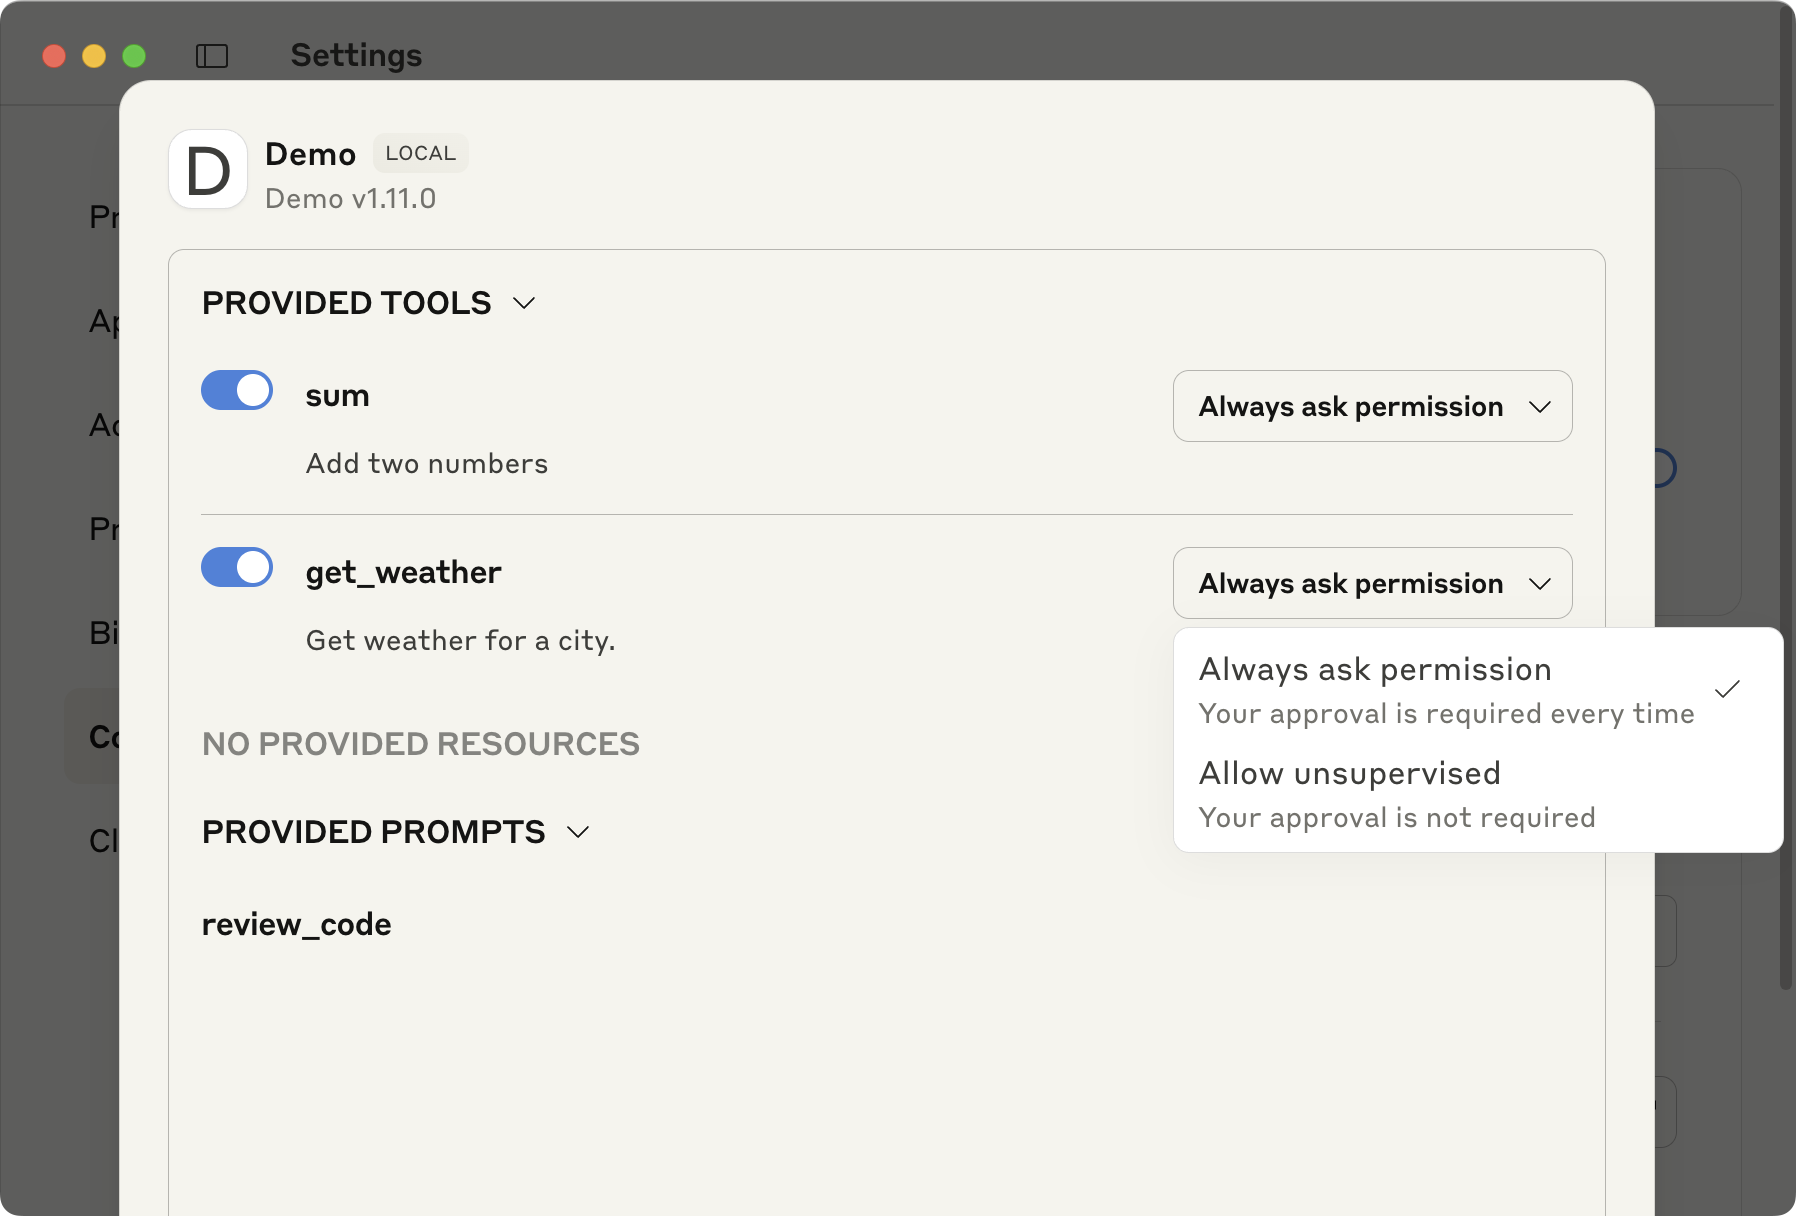This screenshot has width=1796, height=1216.
Task: Collapse the PROVIDED TOOLS section
Action: (x=347, y=303)
